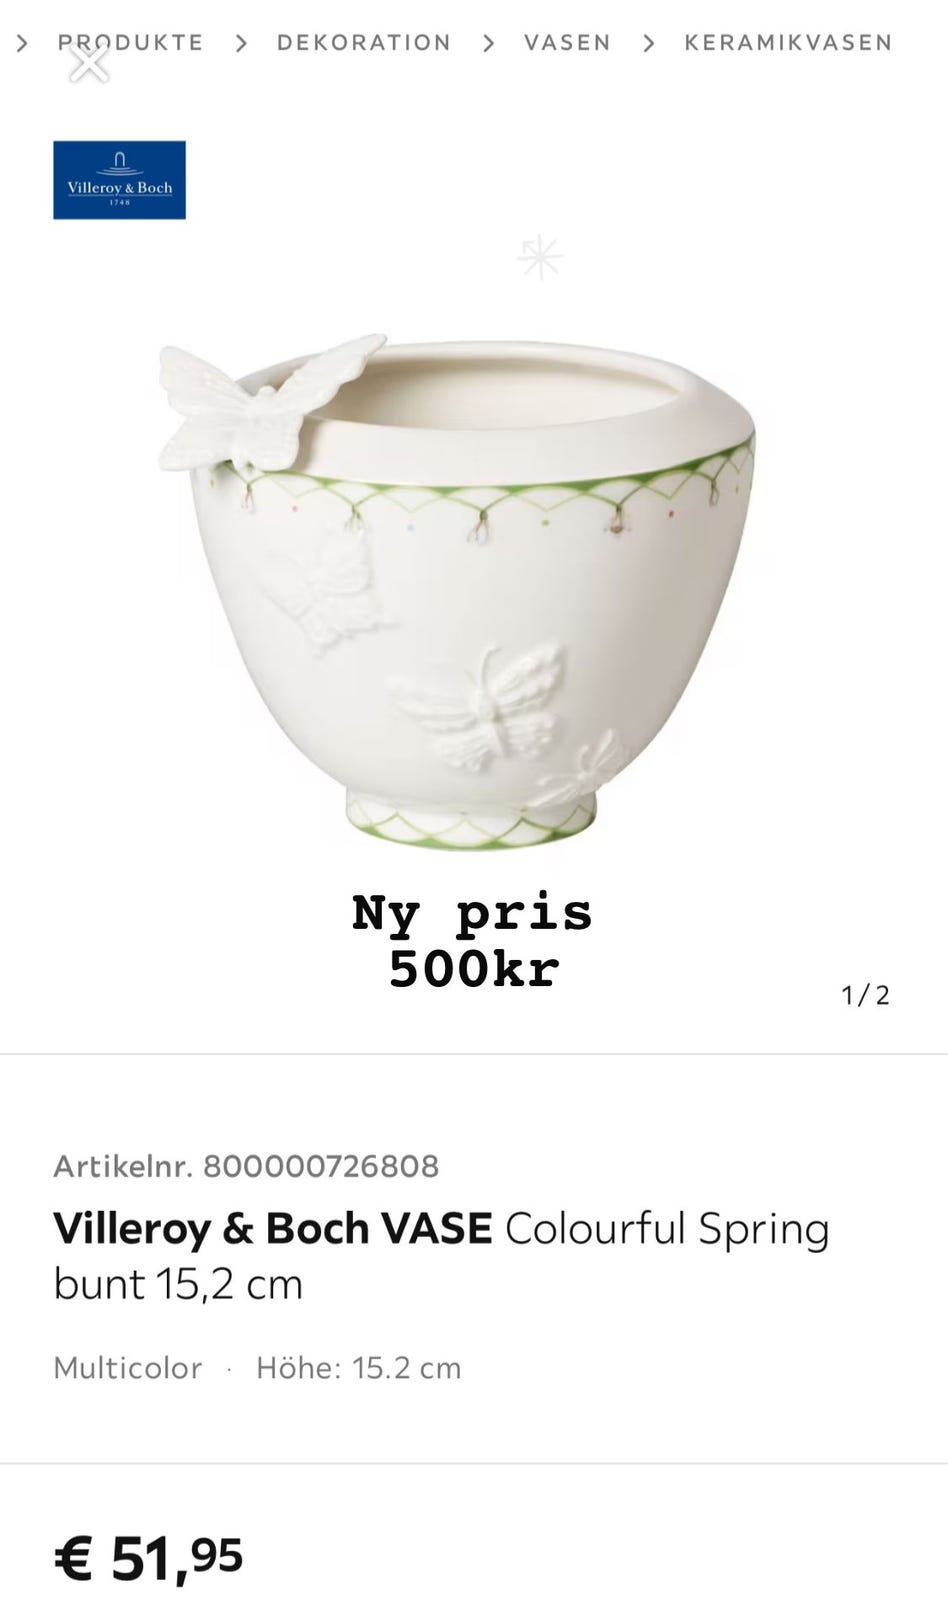Click the chevron before DEKORATION breadcrumb
948x1600 pixels.
(x=241, y=43)
